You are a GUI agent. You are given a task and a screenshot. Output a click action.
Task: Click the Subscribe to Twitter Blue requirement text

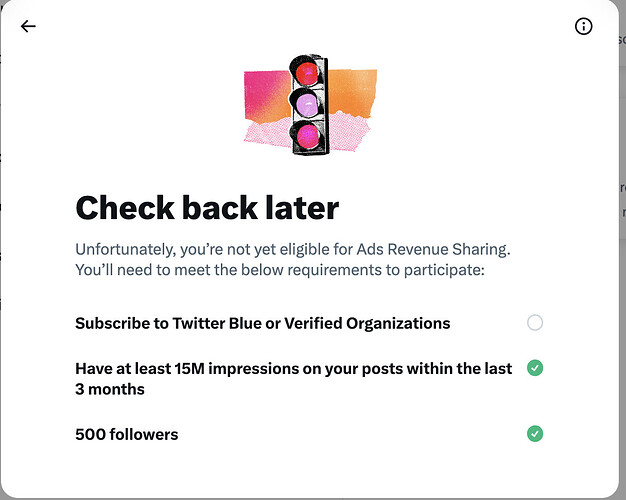[263, 323]
